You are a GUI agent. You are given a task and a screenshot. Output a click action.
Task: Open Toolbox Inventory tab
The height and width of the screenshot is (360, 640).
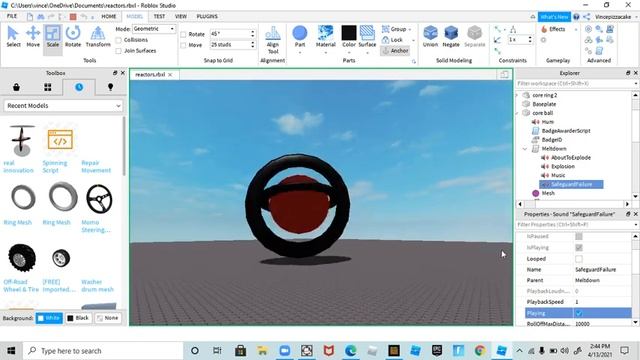pyautogui.click(x=48, y=87)
